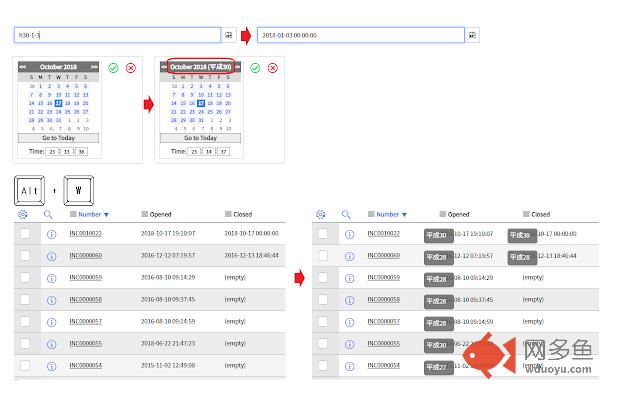Screen dimensions: 640x400
Task: Check row INC0000060 checkbox in left list
Action: point(25,256)
